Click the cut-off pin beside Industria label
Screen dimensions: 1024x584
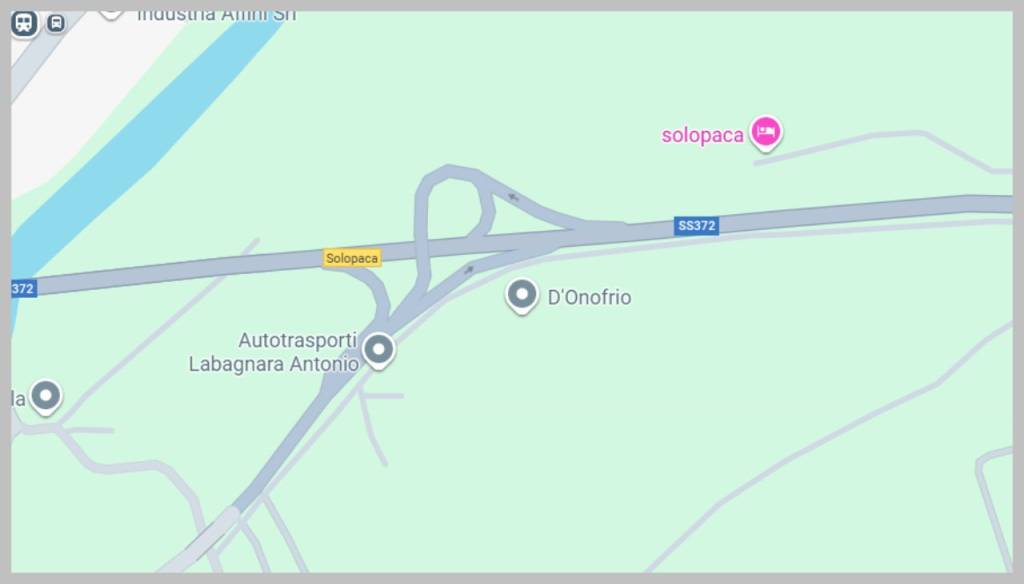[111, 14]
